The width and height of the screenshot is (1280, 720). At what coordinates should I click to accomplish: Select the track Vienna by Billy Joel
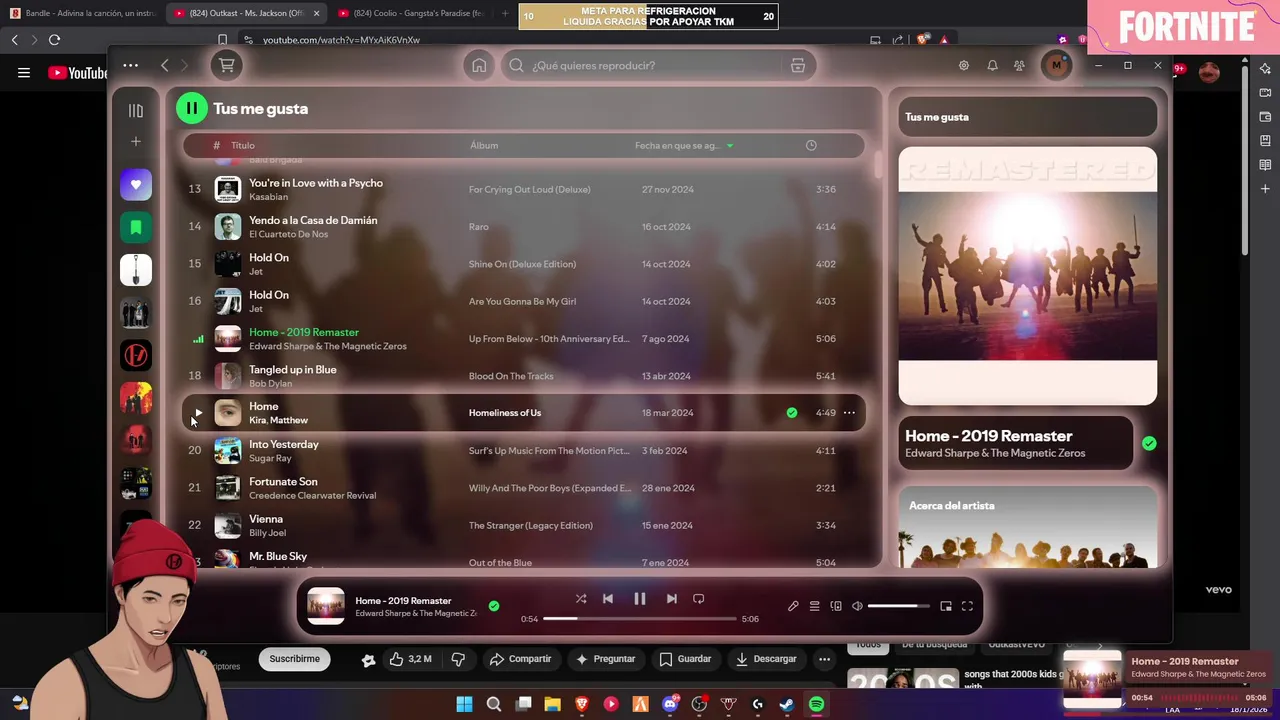(x=266, y=519)
